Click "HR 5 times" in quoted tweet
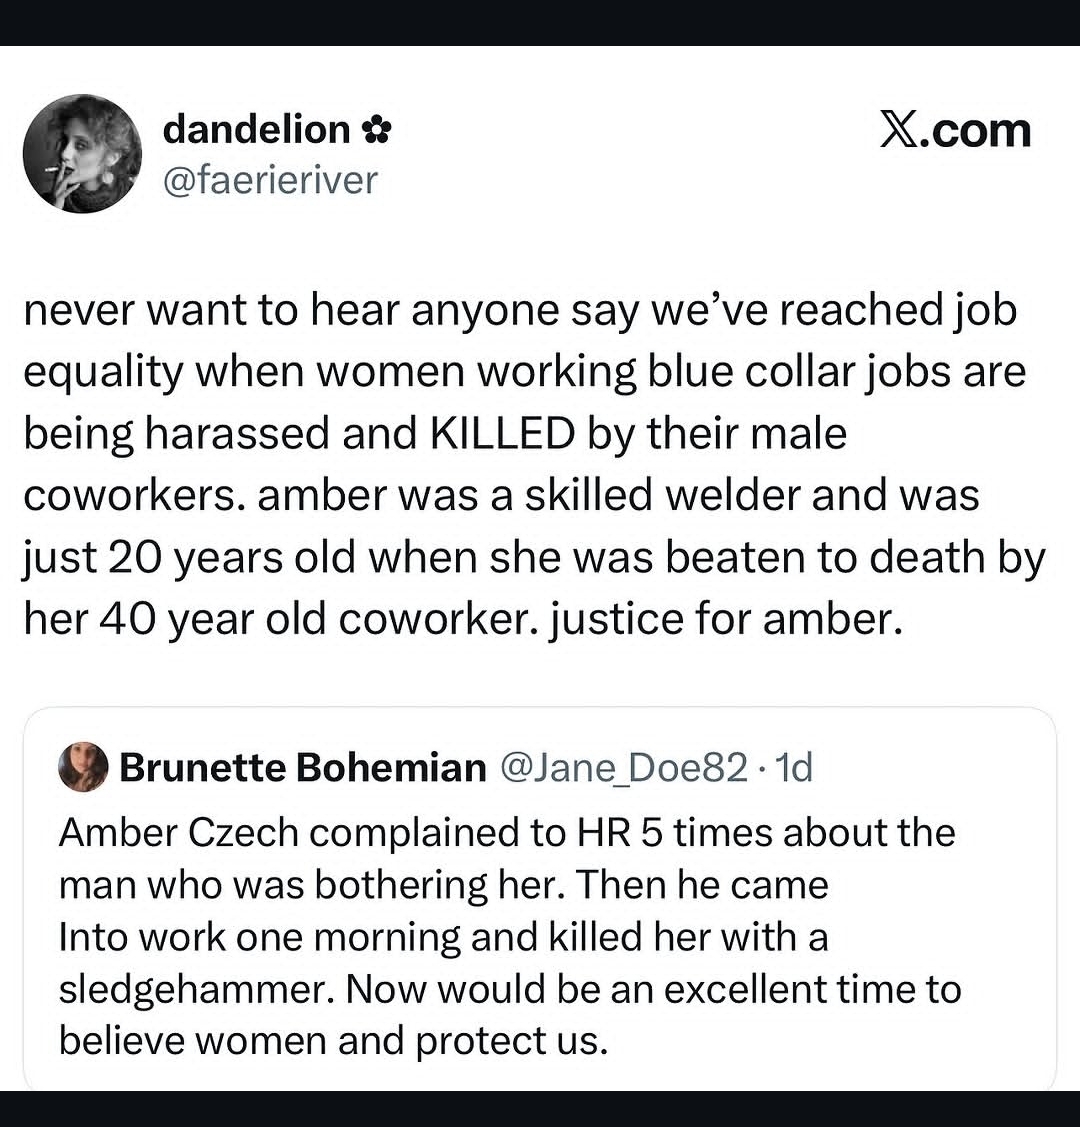The image size is (1080, 1127). pos(665,833)
